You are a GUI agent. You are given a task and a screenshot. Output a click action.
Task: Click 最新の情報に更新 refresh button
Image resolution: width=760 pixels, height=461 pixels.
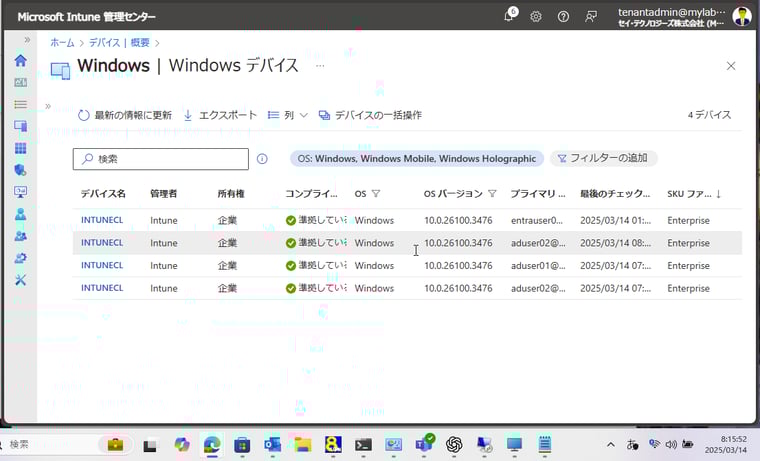tap(125, 115)
